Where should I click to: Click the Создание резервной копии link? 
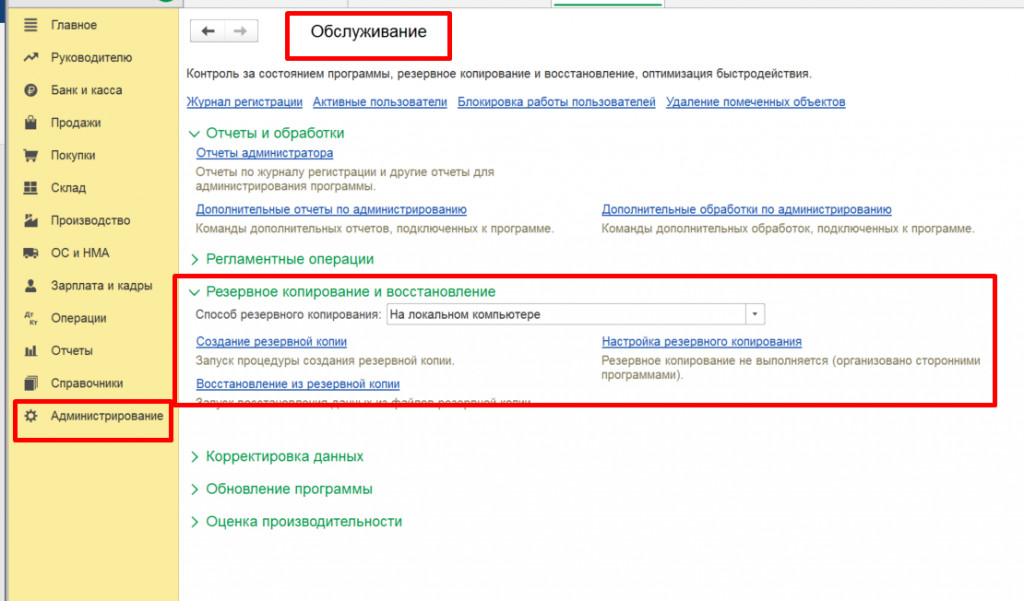coord(257,342)
